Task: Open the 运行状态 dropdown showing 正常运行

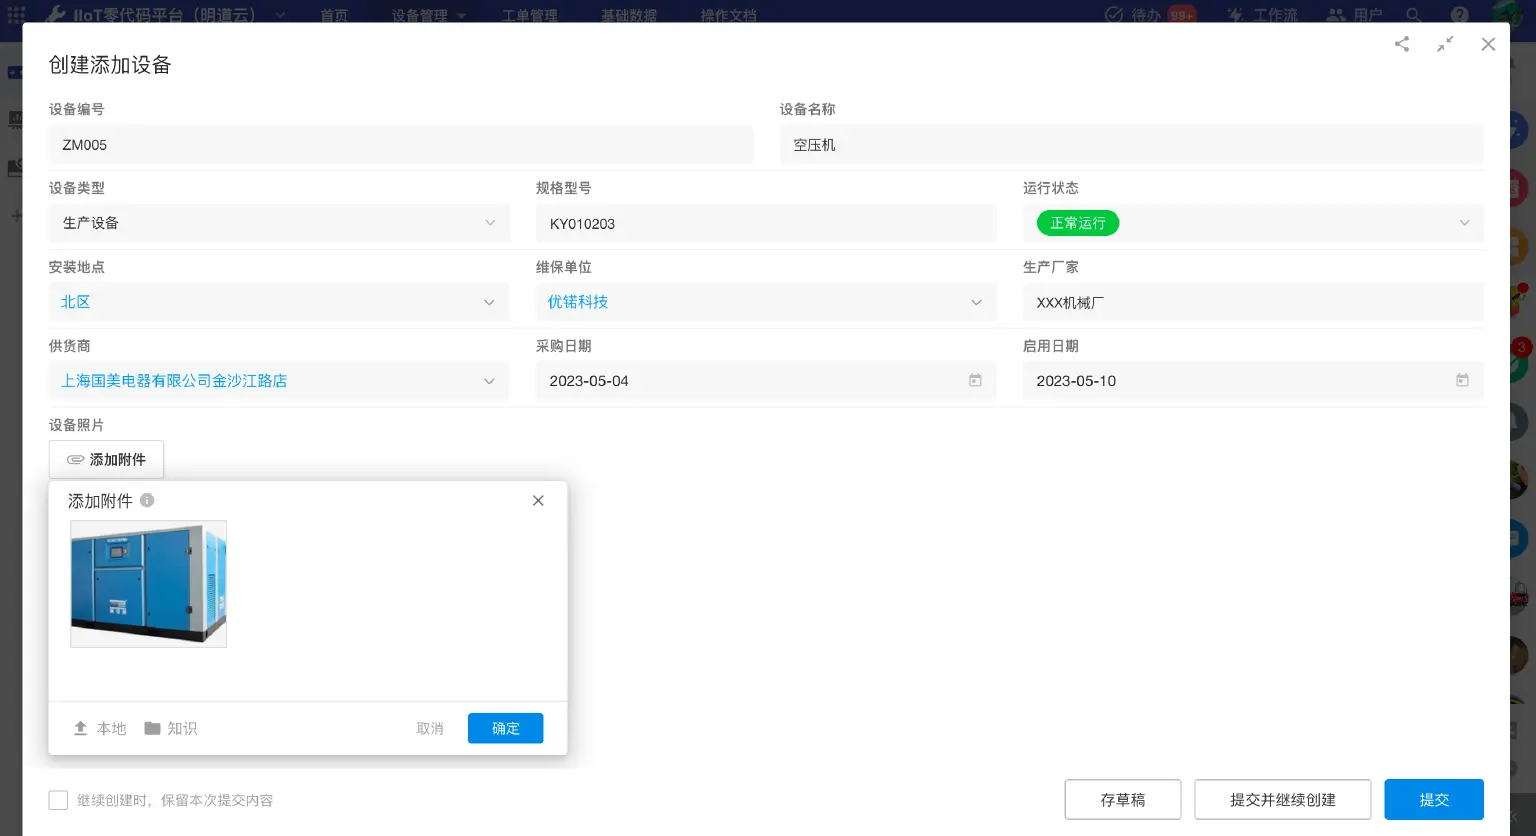Action: tap(1464, 223)
